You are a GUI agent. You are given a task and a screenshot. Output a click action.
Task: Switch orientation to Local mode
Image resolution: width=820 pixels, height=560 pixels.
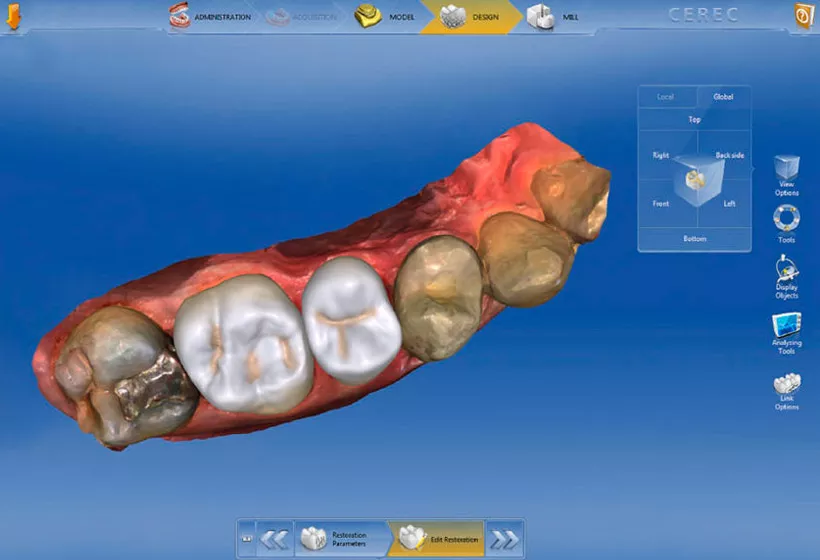666,97
